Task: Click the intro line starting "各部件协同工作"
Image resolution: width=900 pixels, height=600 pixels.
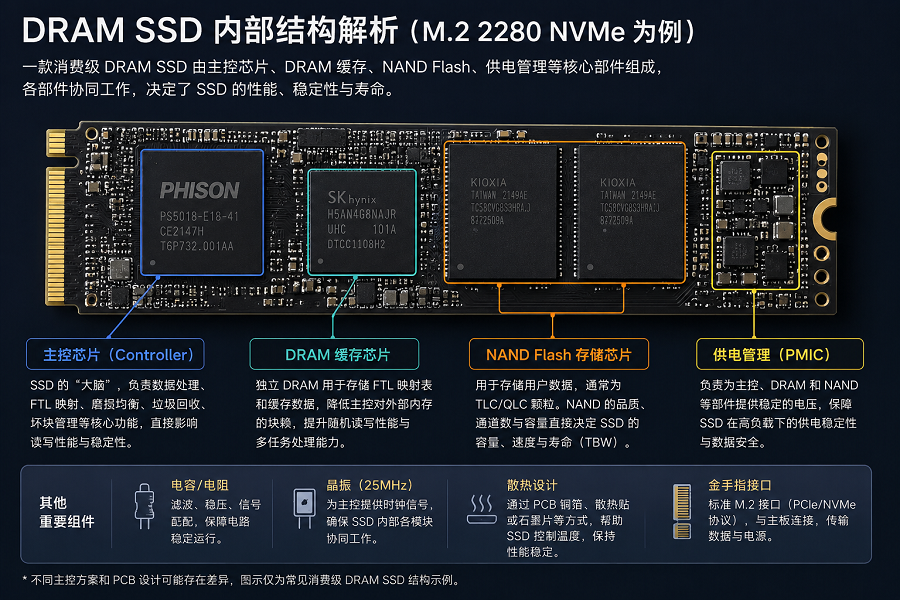Action: [x=209, y=90]
